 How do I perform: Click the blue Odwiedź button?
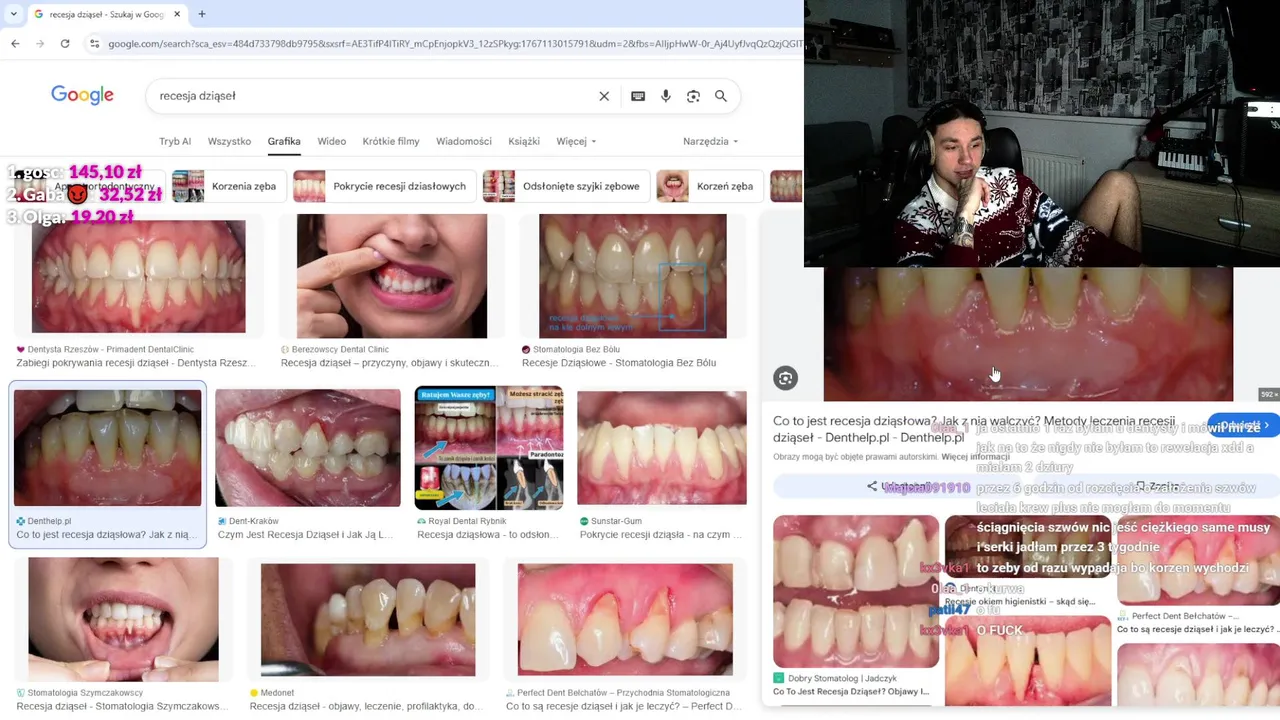click(1242, 426)
